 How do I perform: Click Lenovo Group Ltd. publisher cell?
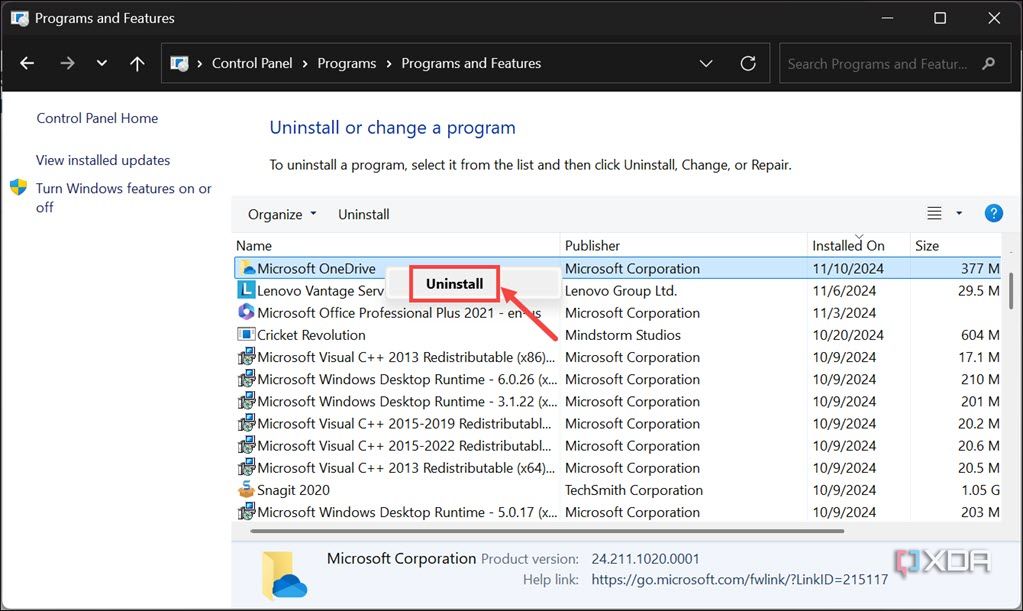tap(621, 290)
